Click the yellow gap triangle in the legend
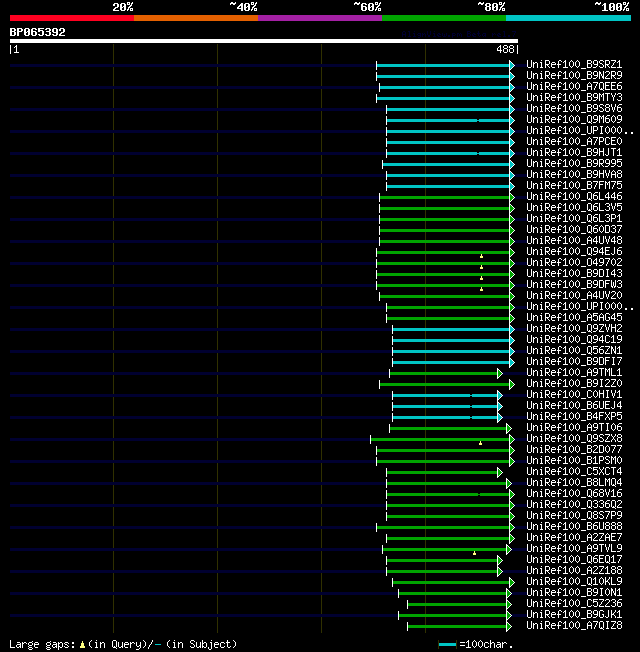The image size is (640, 652). tap(82, 645)
